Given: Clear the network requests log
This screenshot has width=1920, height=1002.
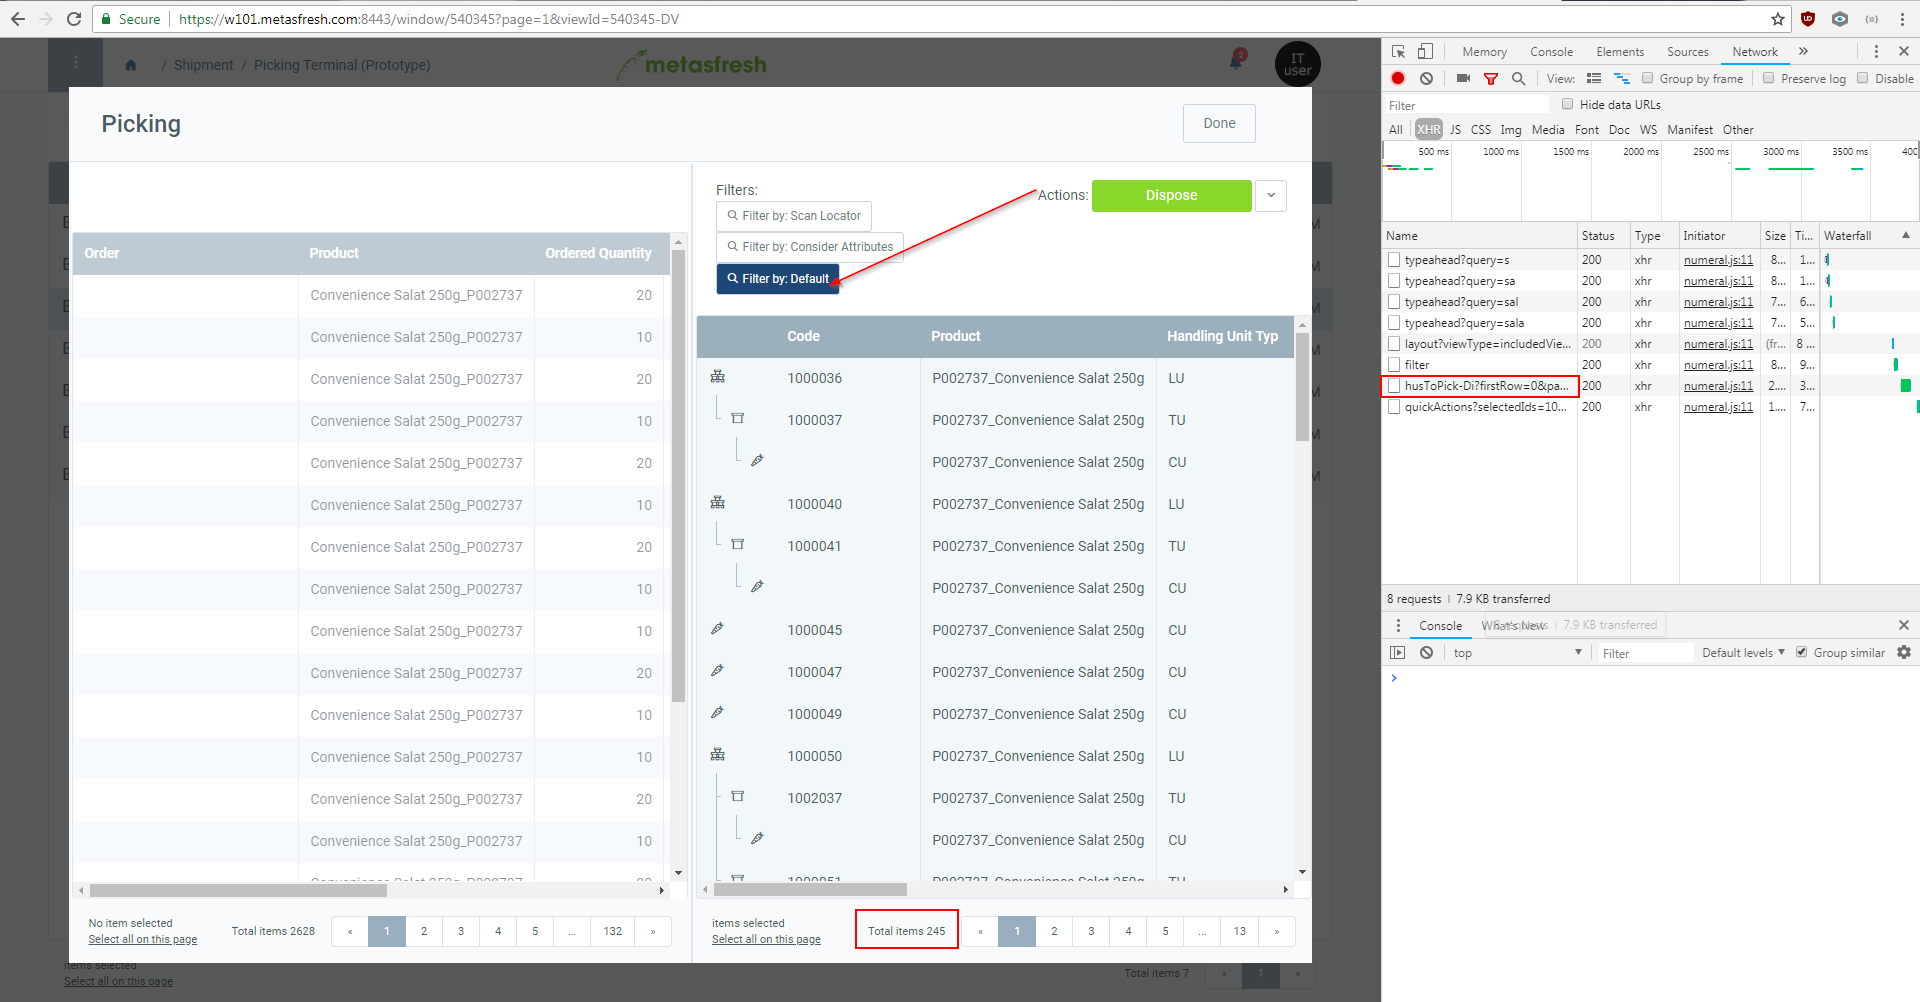Looking at the screenshot, I should (x=1426, y=78).
